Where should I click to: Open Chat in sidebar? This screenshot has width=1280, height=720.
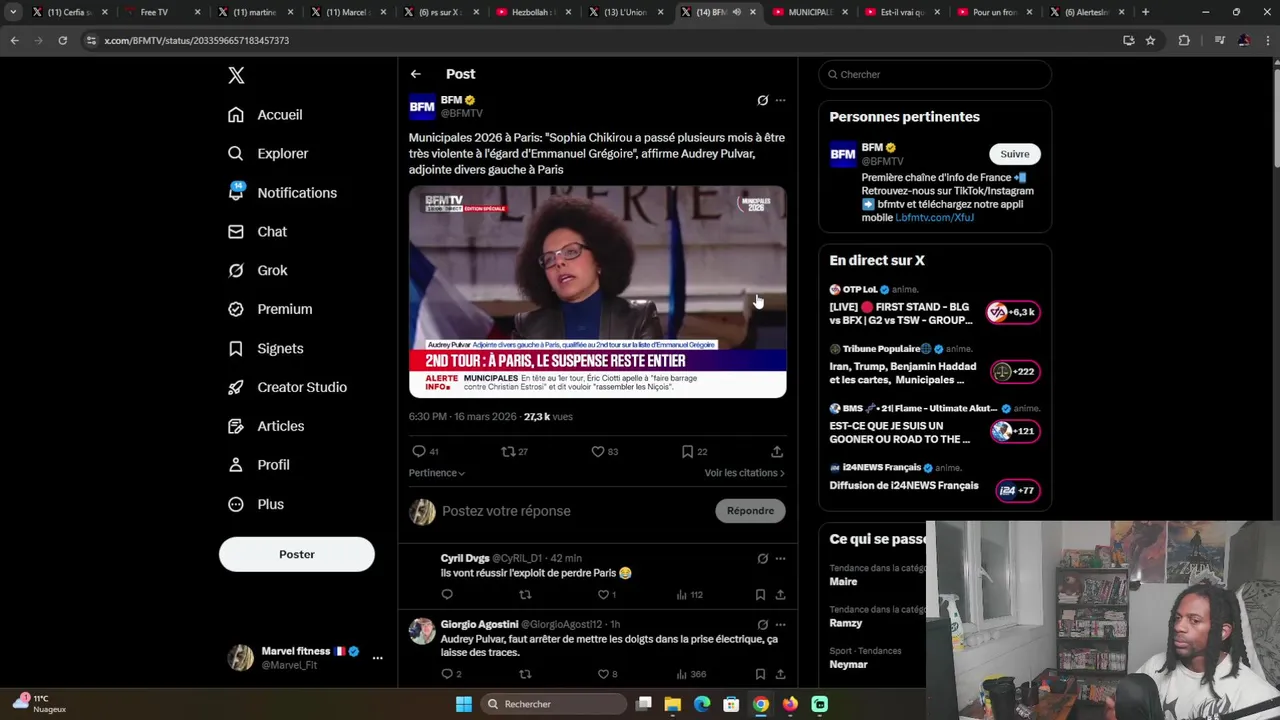point(257,232)
